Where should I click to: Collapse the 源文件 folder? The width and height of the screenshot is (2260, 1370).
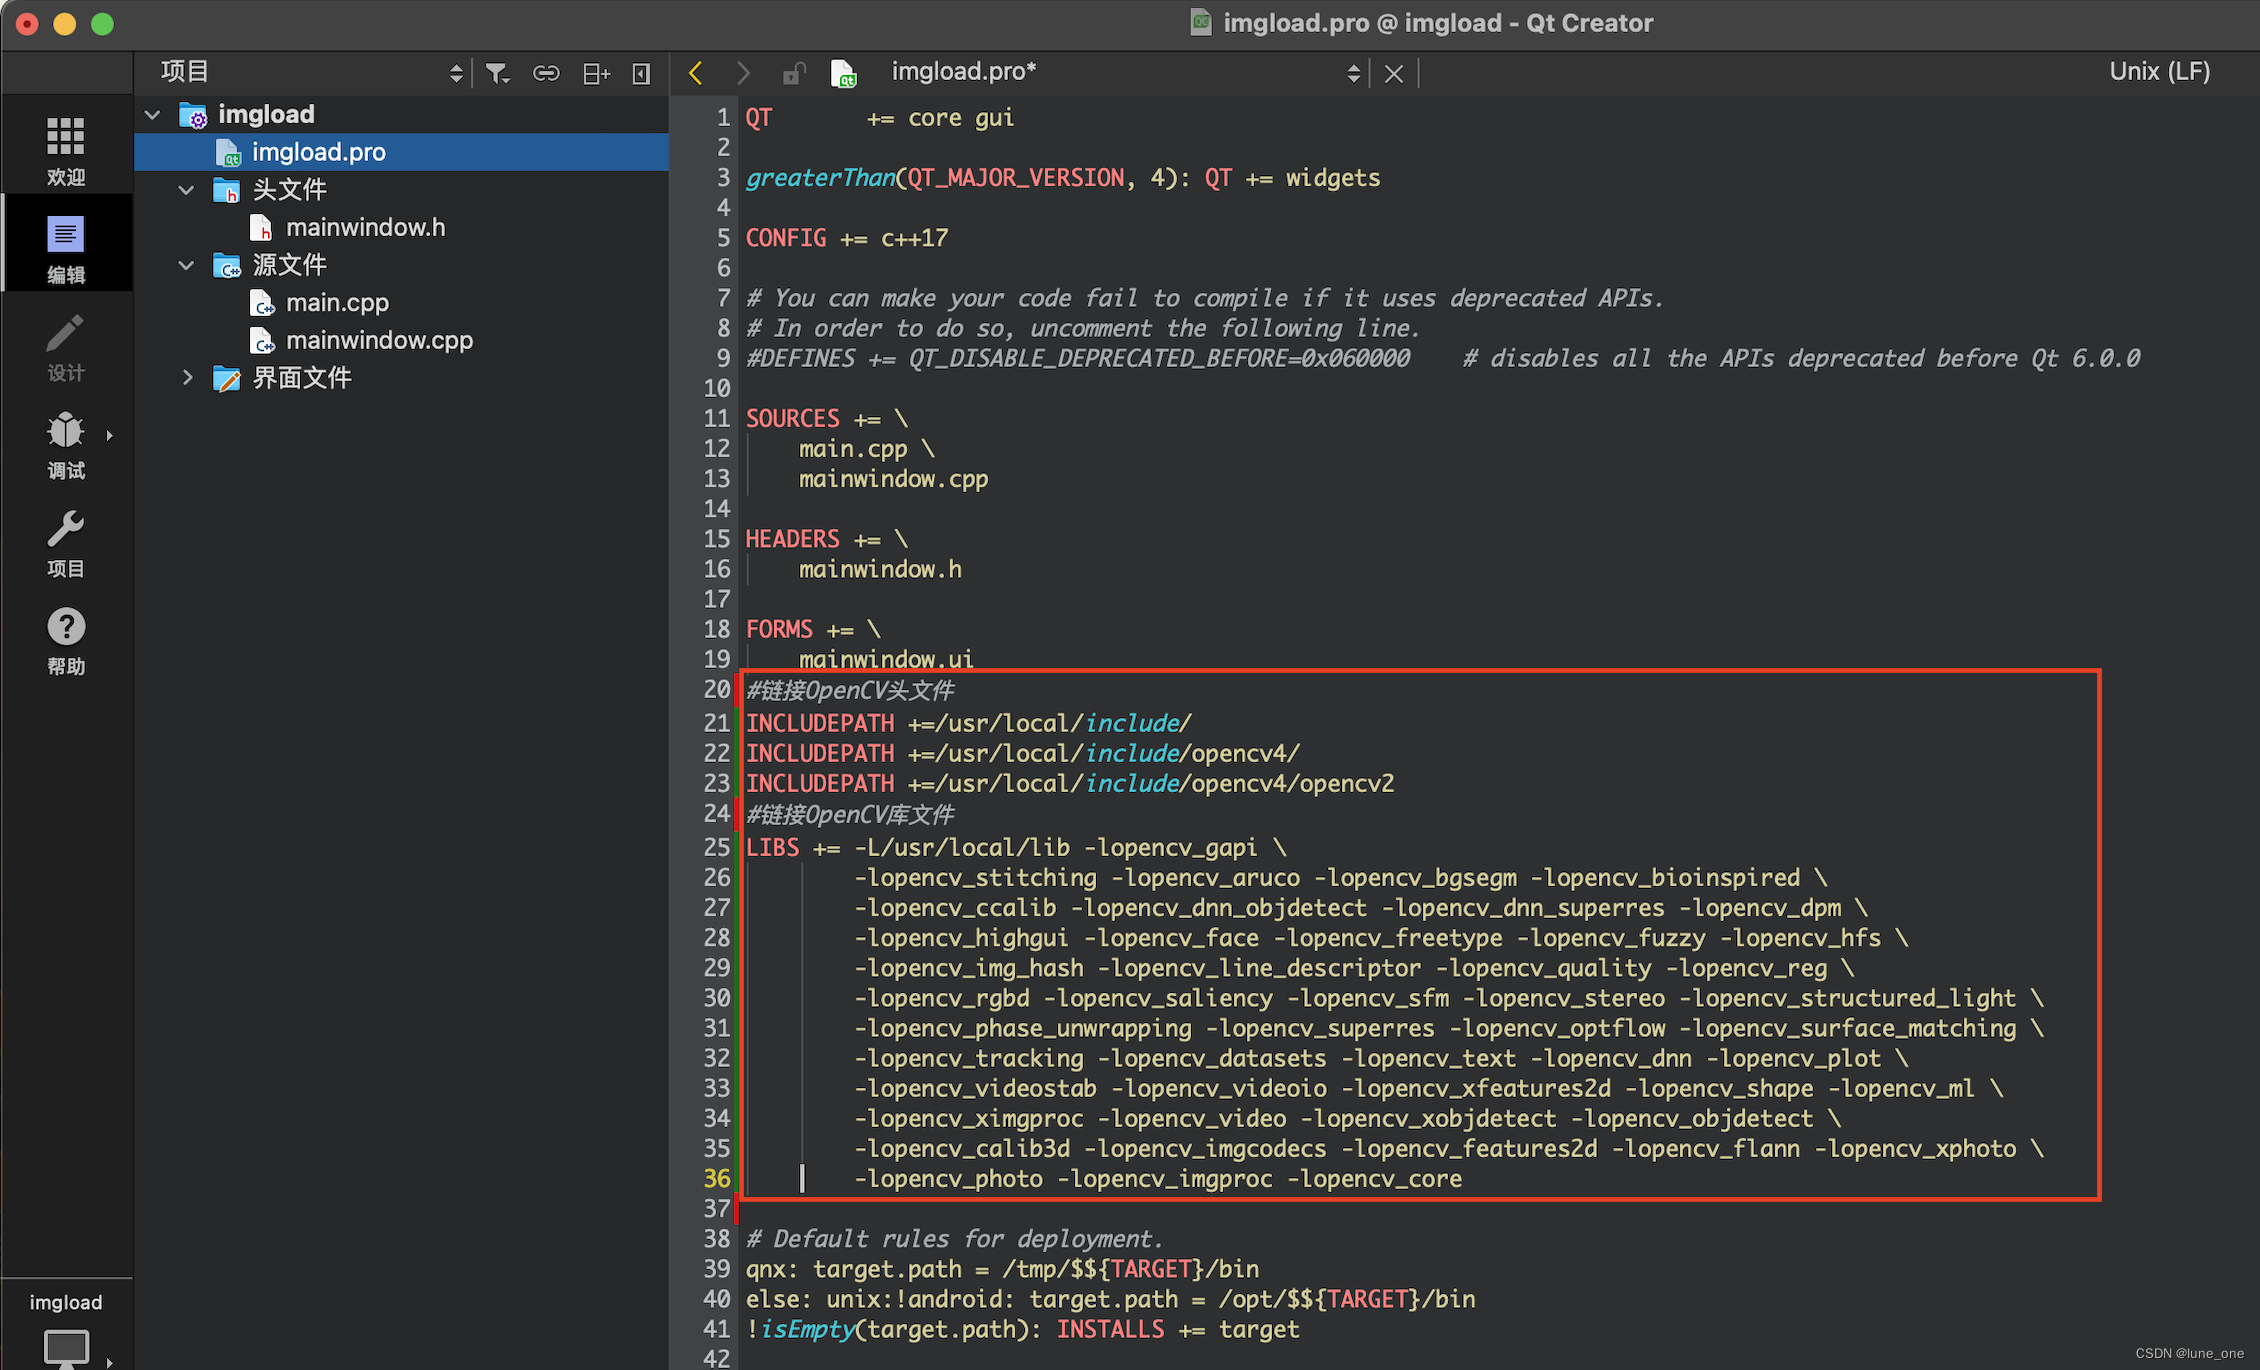(185, 265)
